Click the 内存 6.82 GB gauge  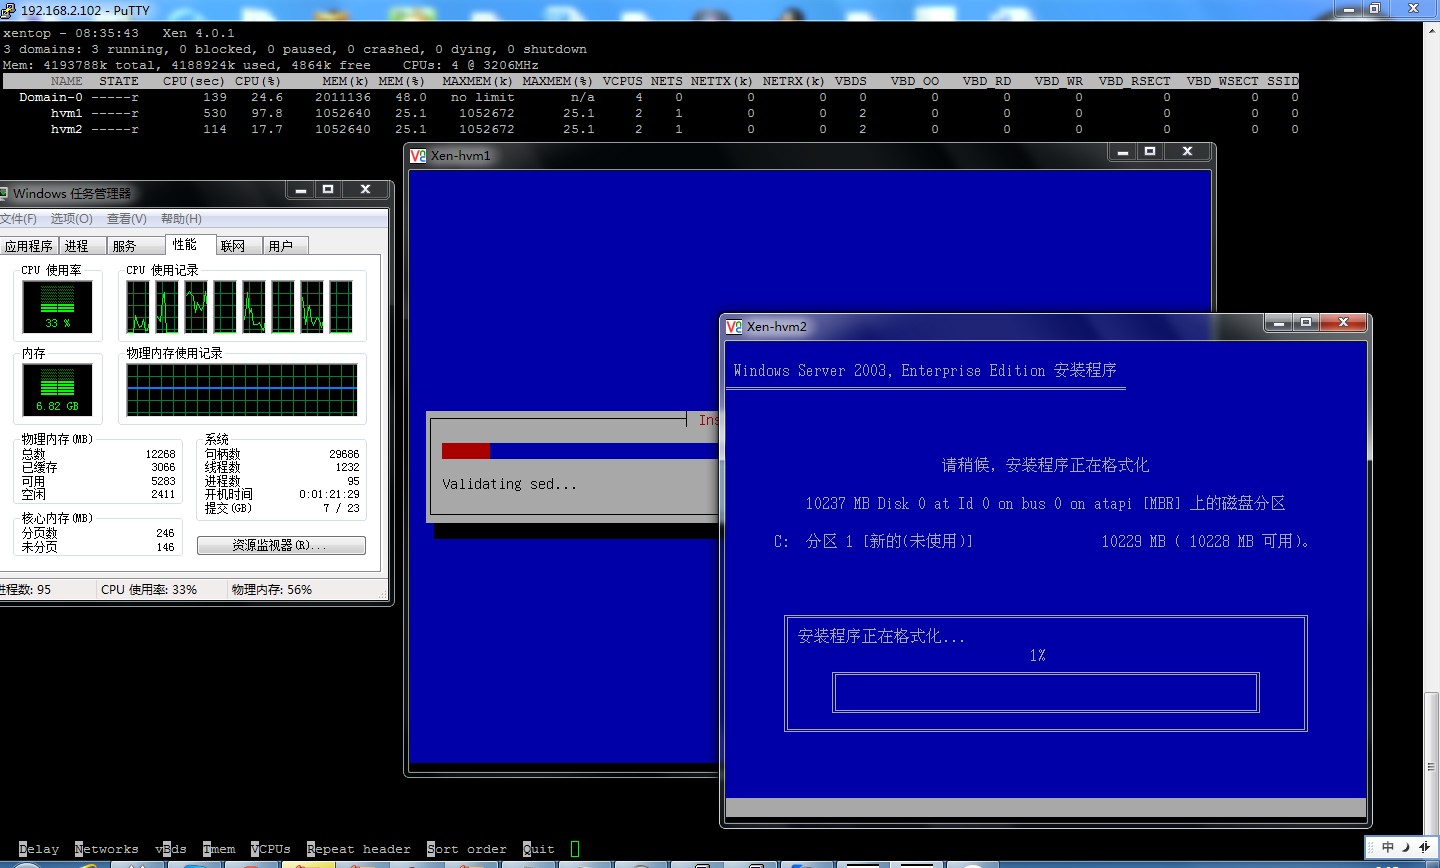[x=58, y=390]
